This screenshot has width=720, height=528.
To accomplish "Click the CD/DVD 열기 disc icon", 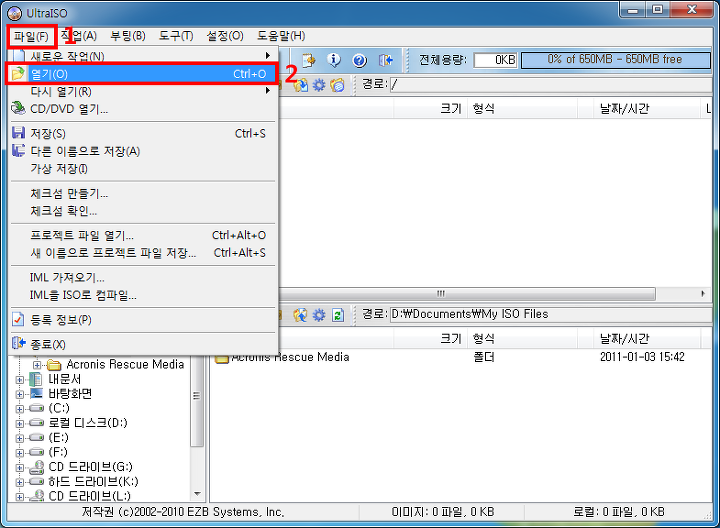I will pyautogui.click(x=18, y=108).
